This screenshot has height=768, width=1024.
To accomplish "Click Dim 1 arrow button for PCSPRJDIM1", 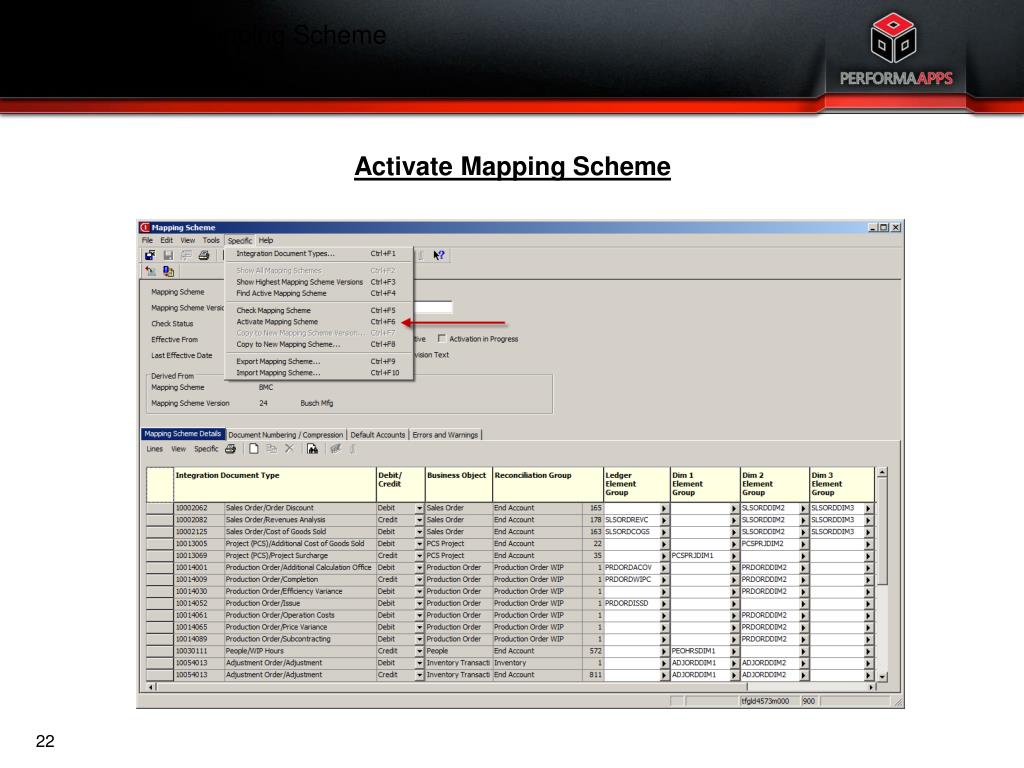I will 734,556.
